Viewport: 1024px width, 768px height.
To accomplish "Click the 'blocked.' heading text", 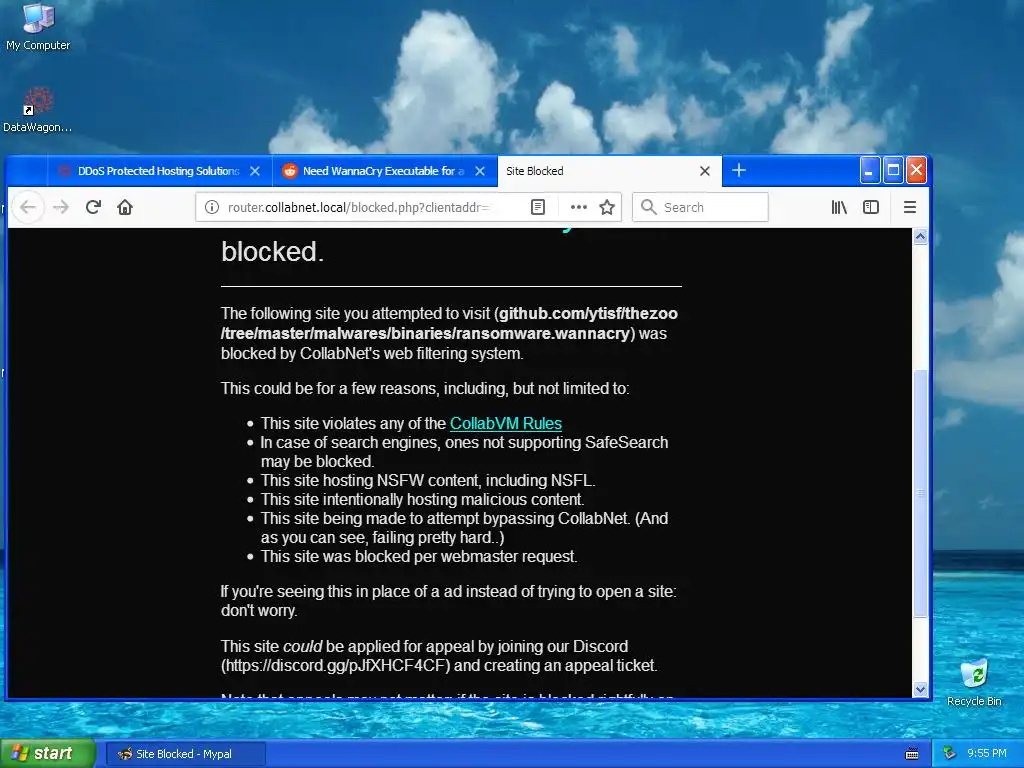I will pos(272,251).
